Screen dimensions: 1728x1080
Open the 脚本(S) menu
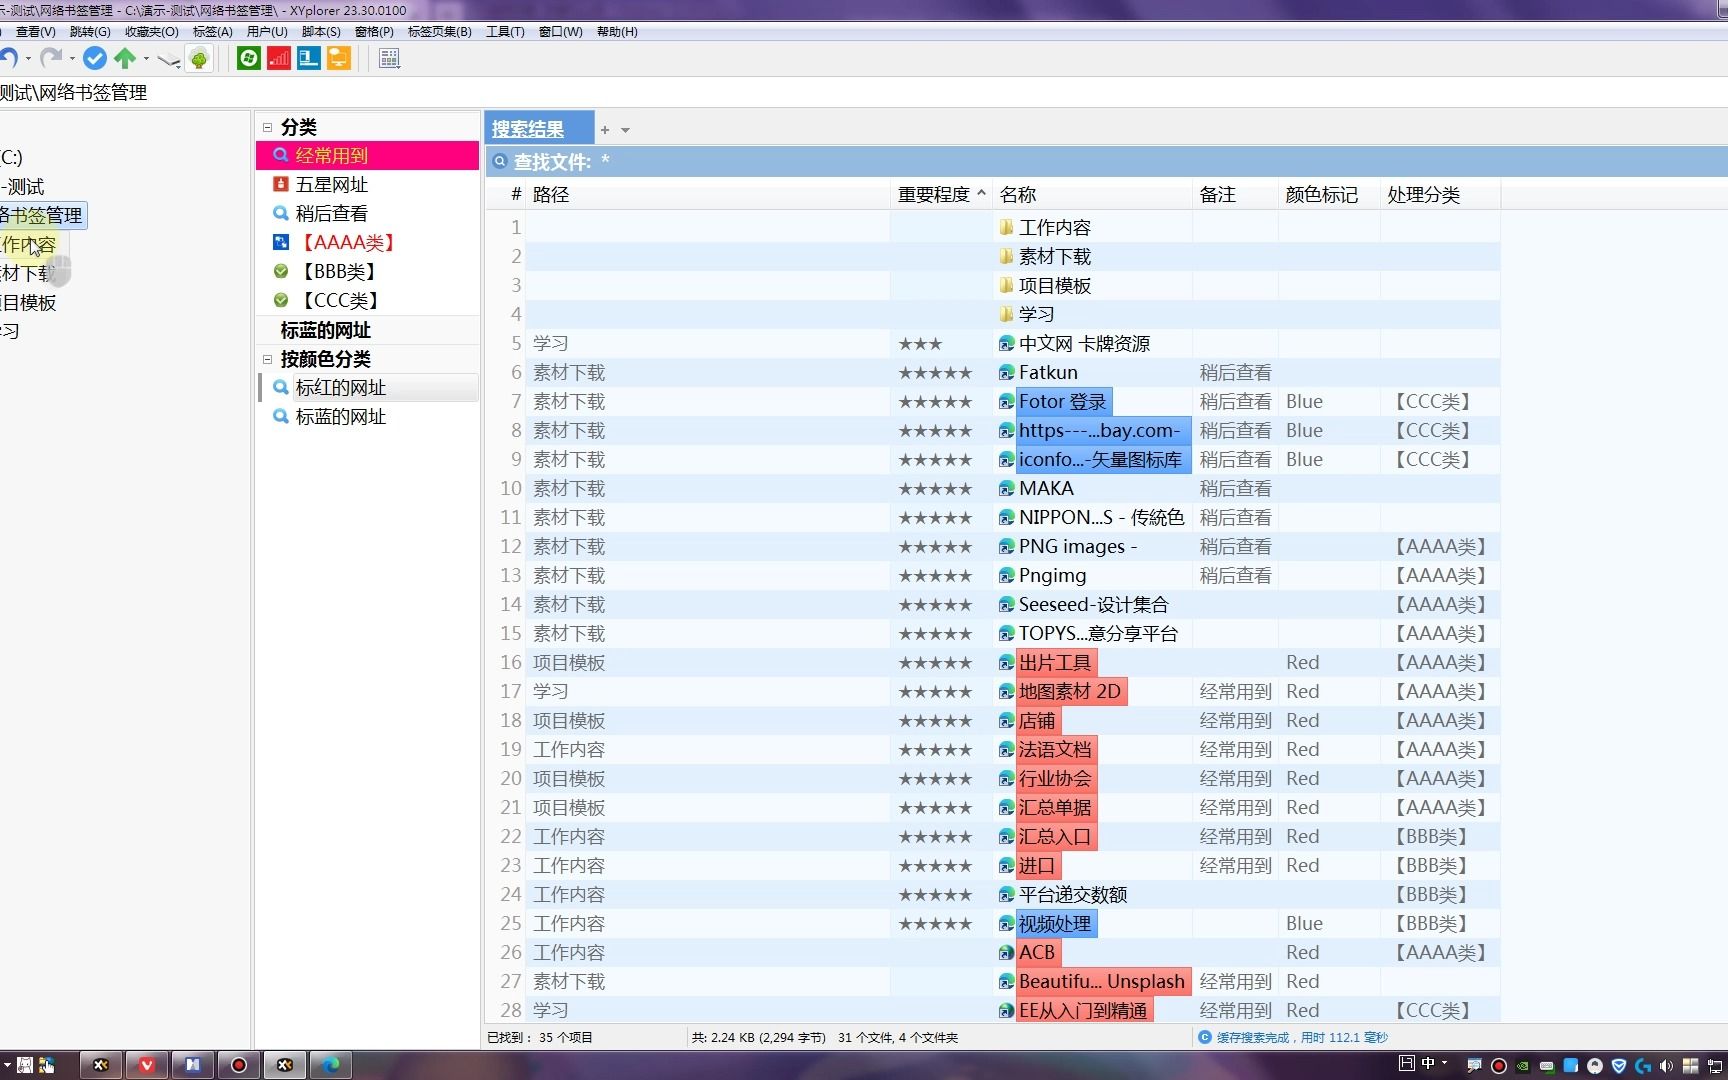(321, 32)
